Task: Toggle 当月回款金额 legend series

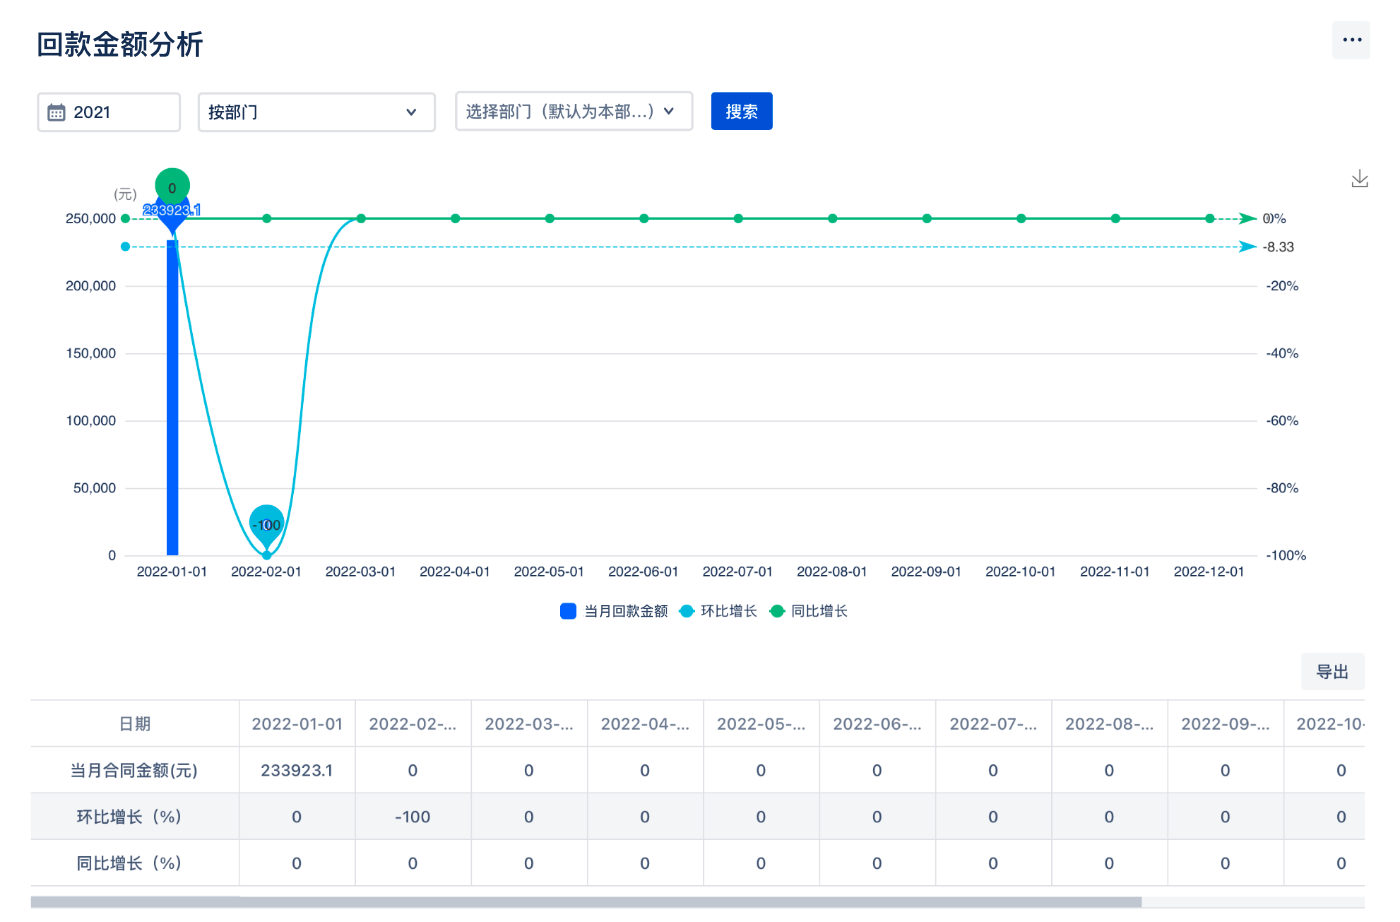Action: 614,611
